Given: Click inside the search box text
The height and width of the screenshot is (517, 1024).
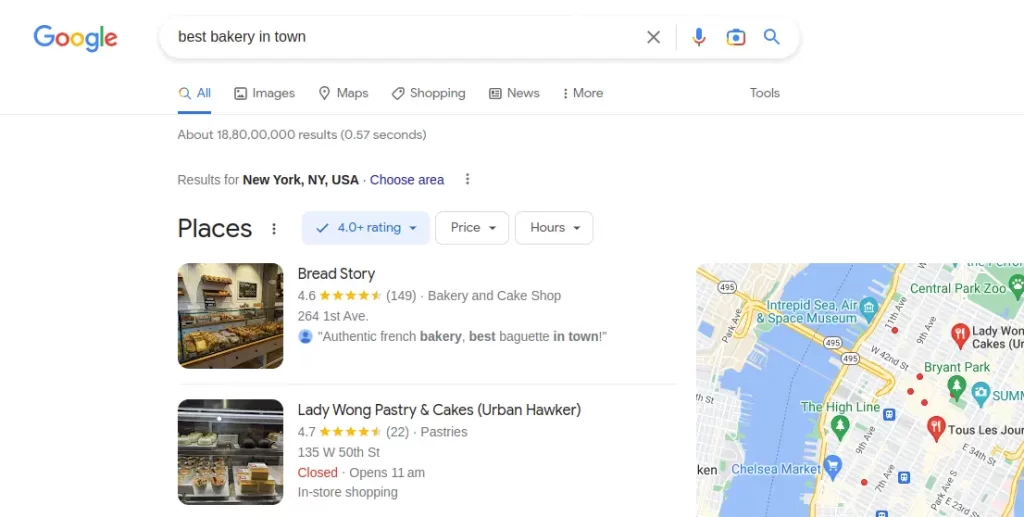Looking at the screenshot, I should pos(242,37).
